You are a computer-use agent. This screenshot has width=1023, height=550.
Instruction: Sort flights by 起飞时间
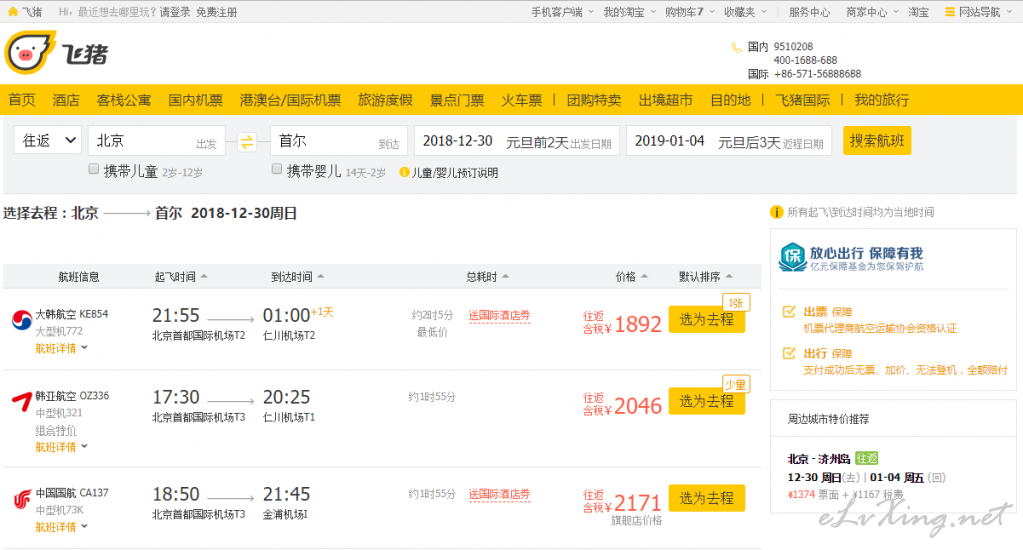point(181,277)
